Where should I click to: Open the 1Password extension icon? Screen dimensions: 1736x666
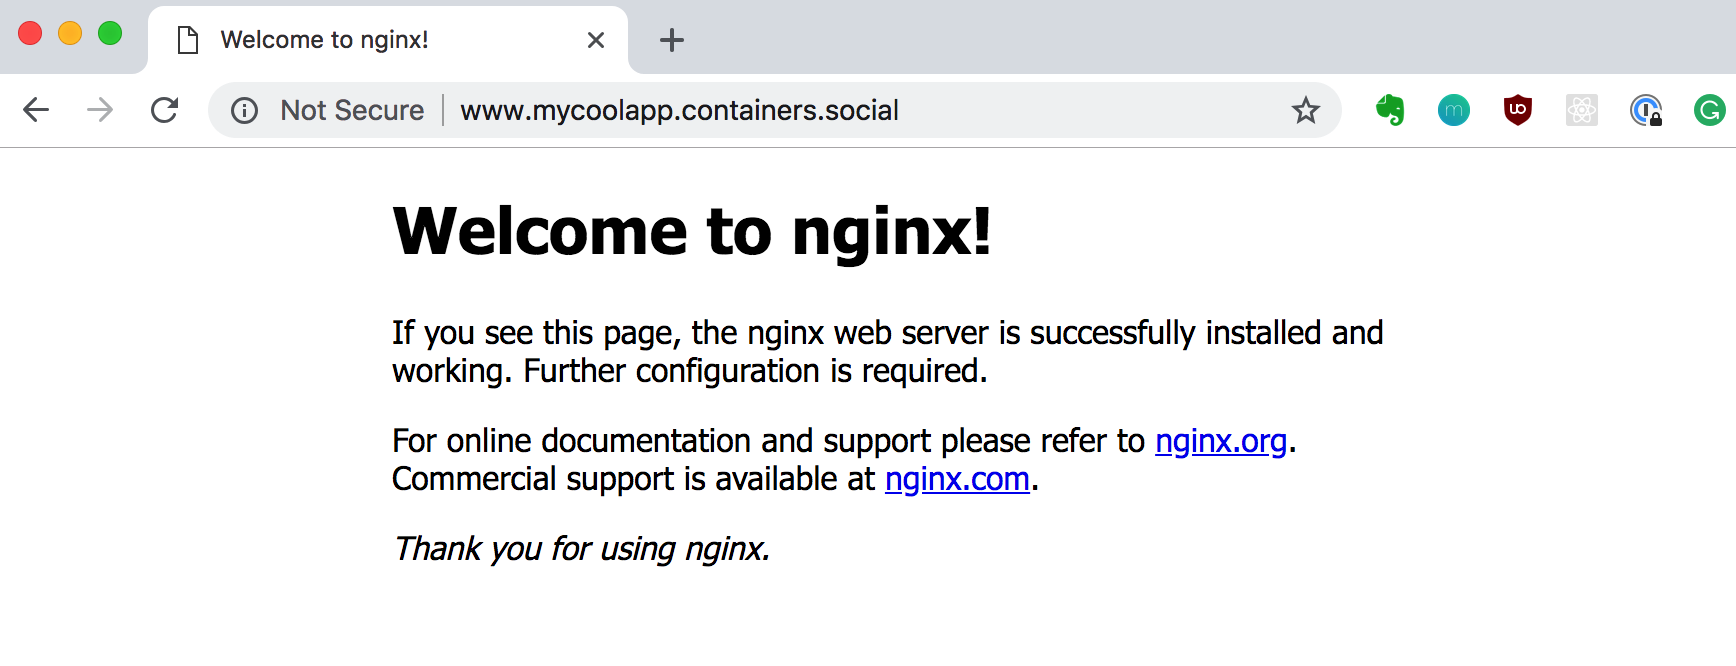coord(1646,110)
